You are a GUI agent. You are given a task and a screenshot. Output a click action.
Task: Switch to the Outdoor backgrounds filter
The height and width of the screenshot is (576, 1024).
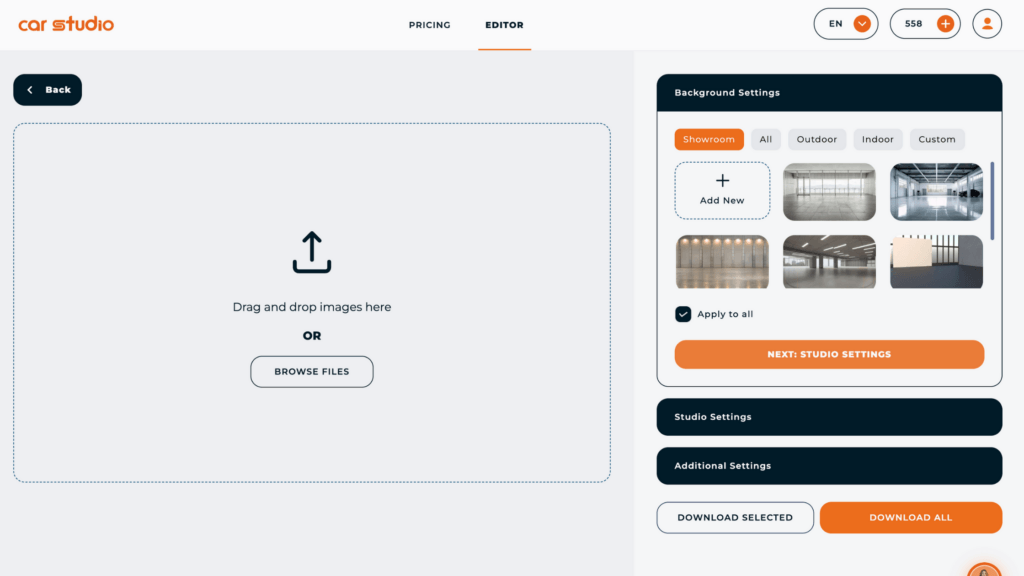816,139
